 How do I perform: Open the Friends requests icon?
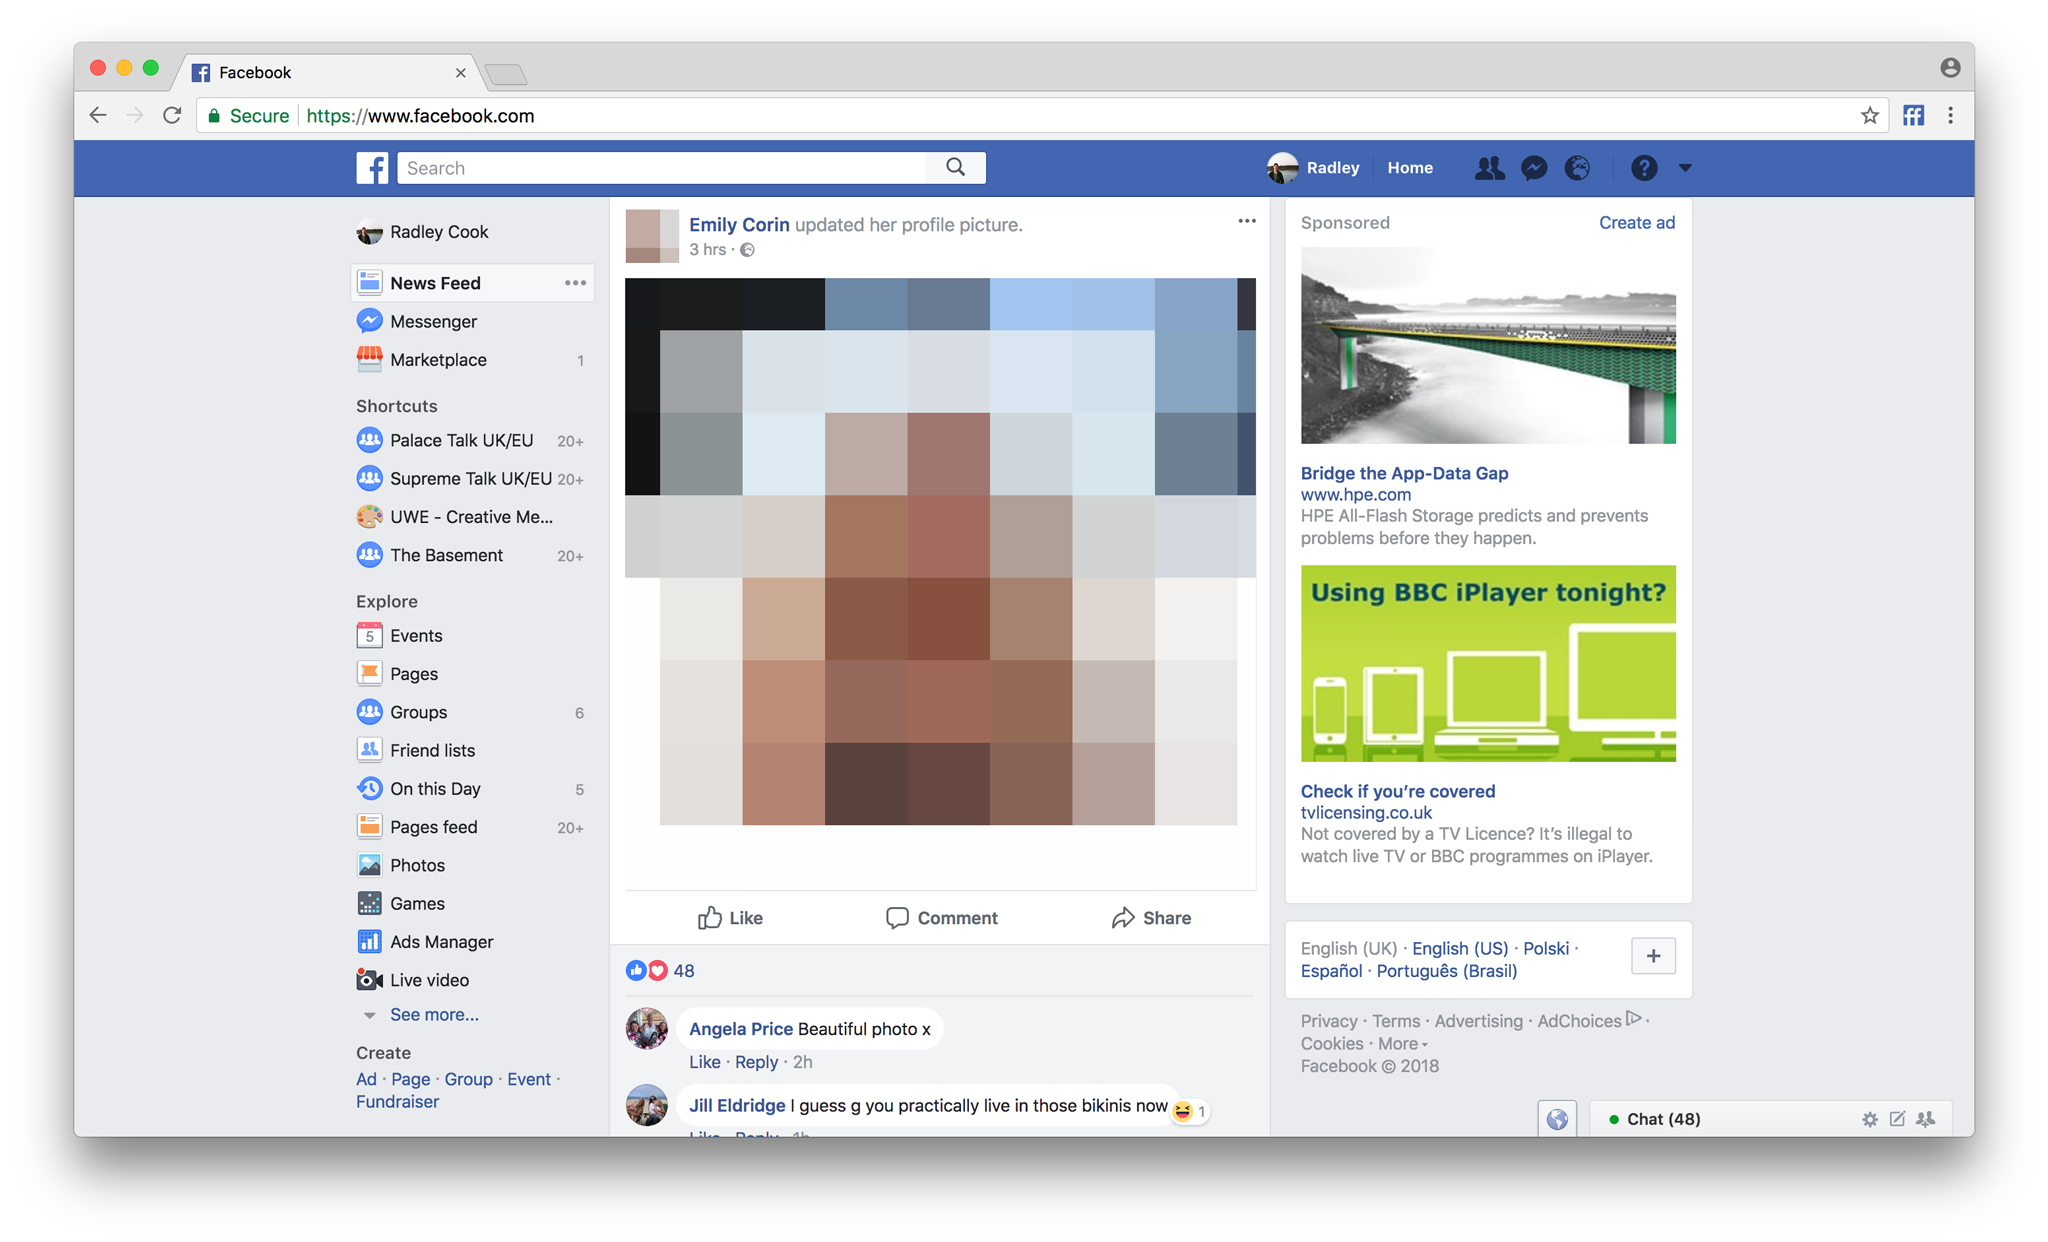[x=1488, y=167]
